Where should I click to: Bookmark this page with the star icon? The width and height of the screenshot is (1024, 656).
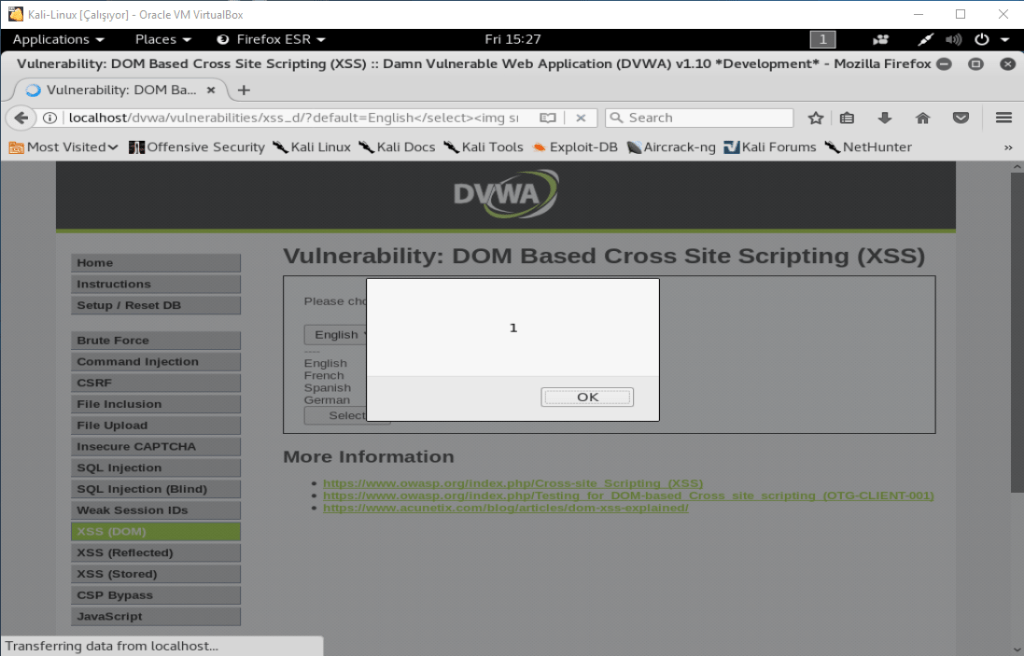coord(815,118)
